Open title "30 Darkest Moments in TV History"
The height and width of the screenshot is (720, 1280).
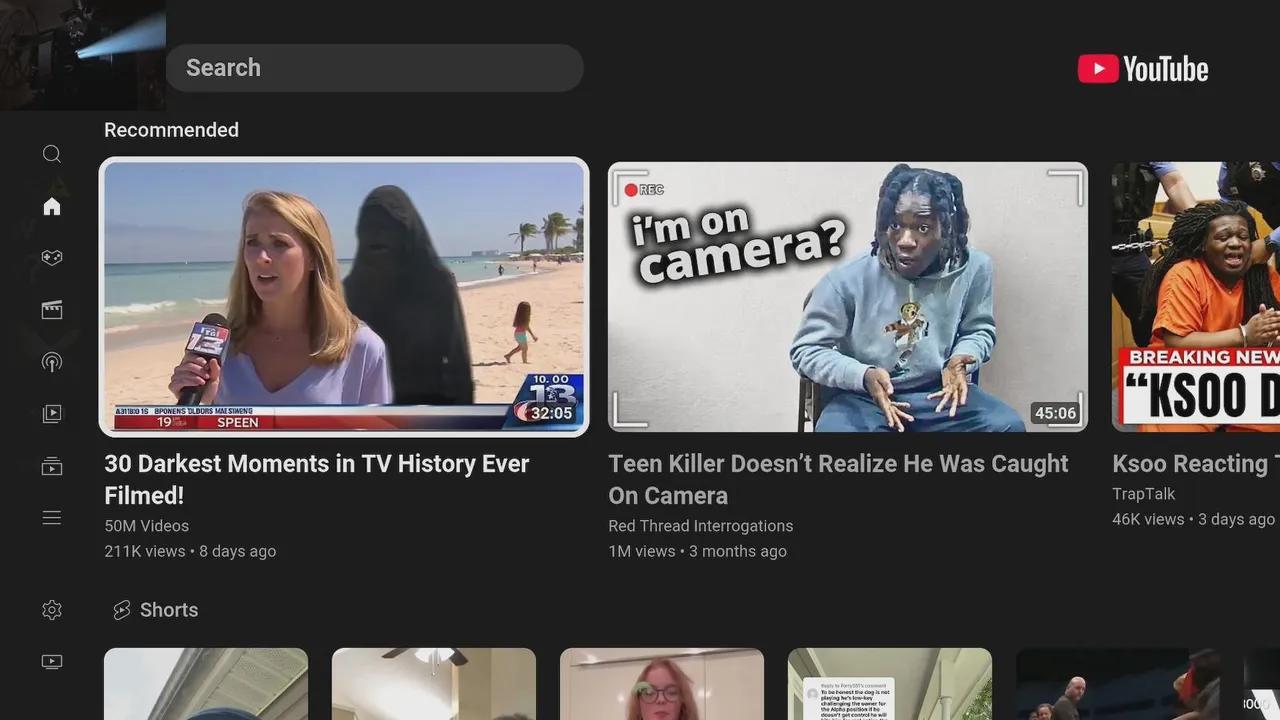(317, 479)
